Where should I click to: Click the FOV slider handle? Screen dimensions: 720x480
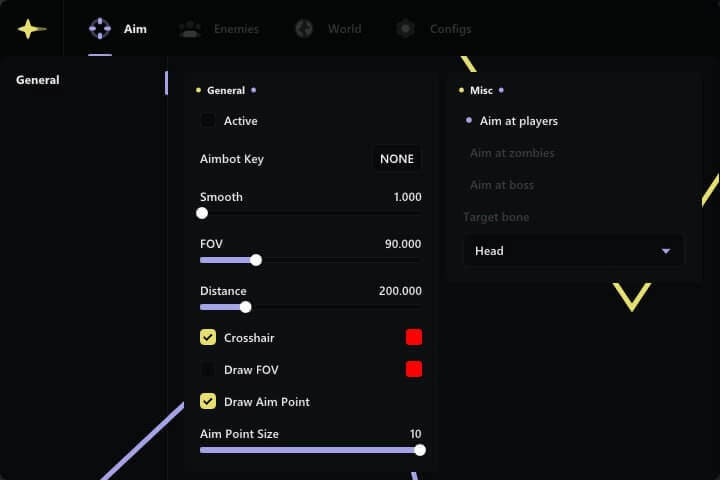point(256,260)
